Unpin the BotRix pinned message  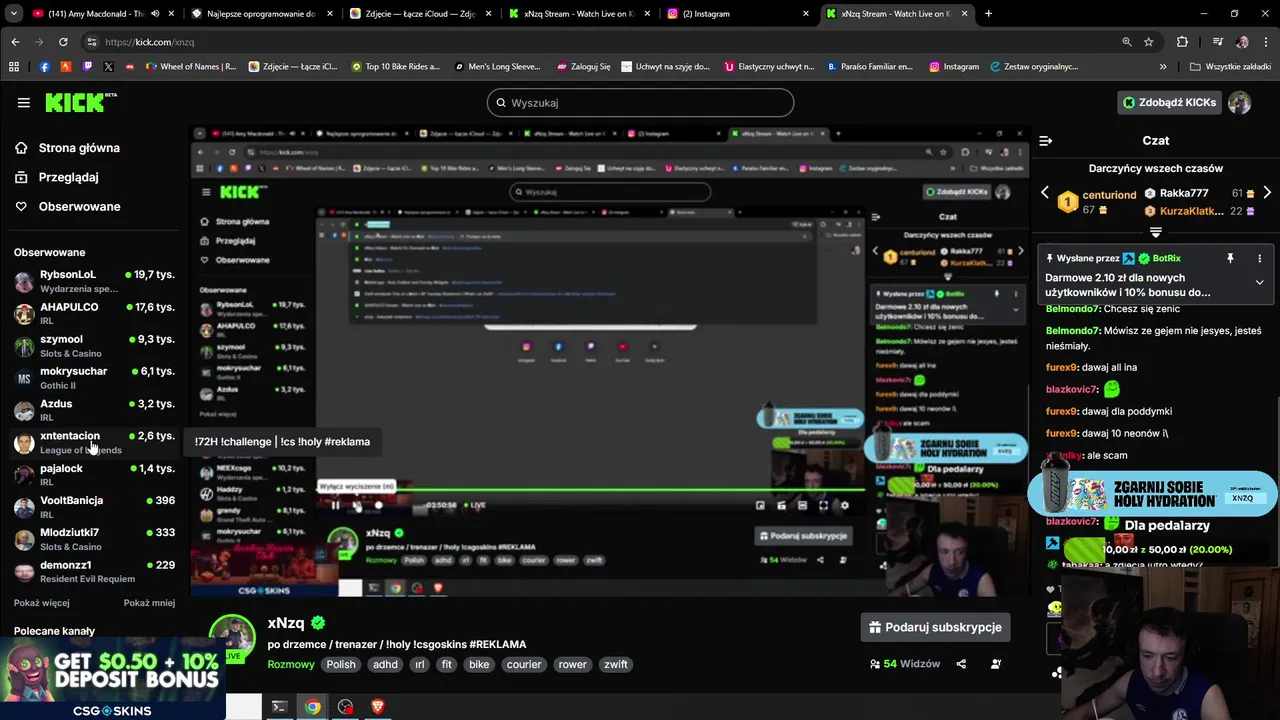pos(1230,258)
